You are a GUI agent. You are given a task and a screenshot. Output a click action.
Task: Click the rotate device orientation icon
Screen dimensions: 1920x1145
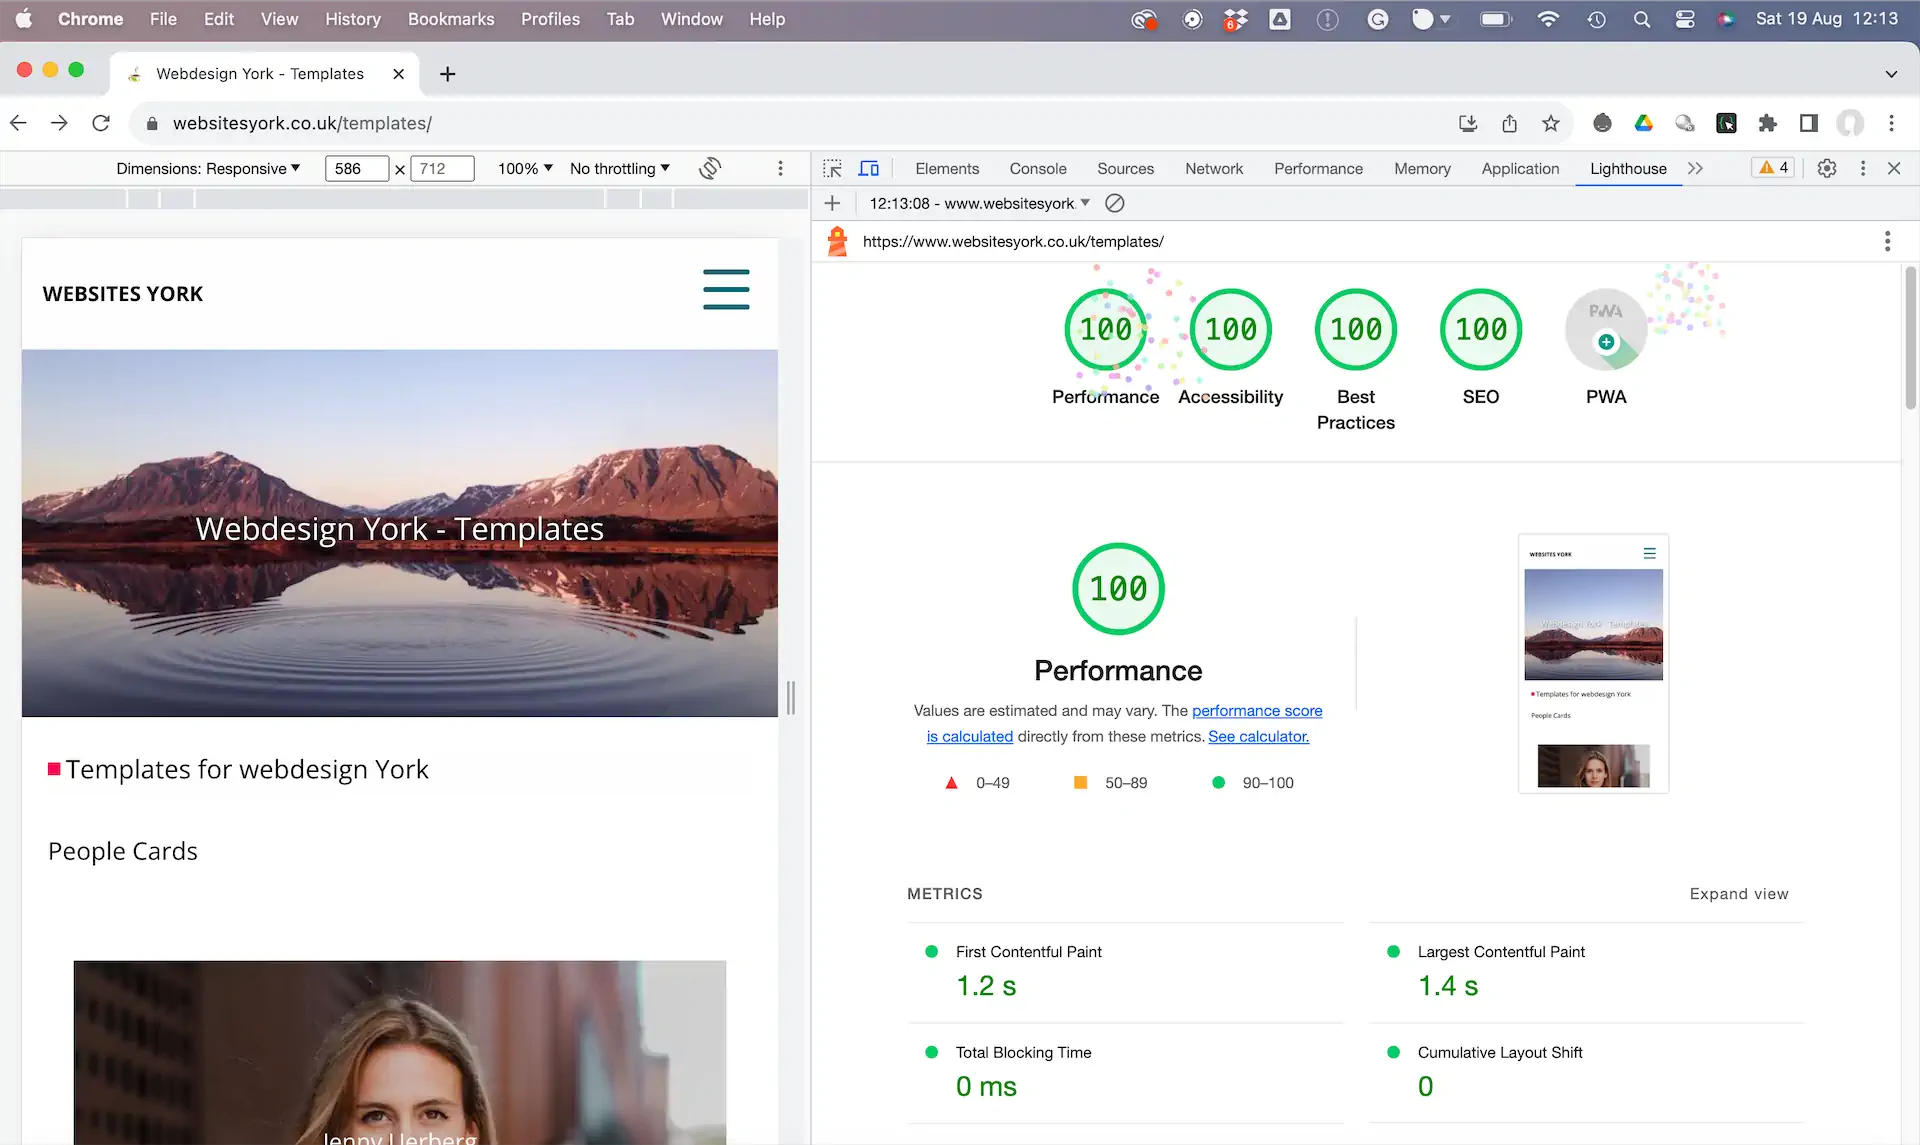tap(710, 168)
